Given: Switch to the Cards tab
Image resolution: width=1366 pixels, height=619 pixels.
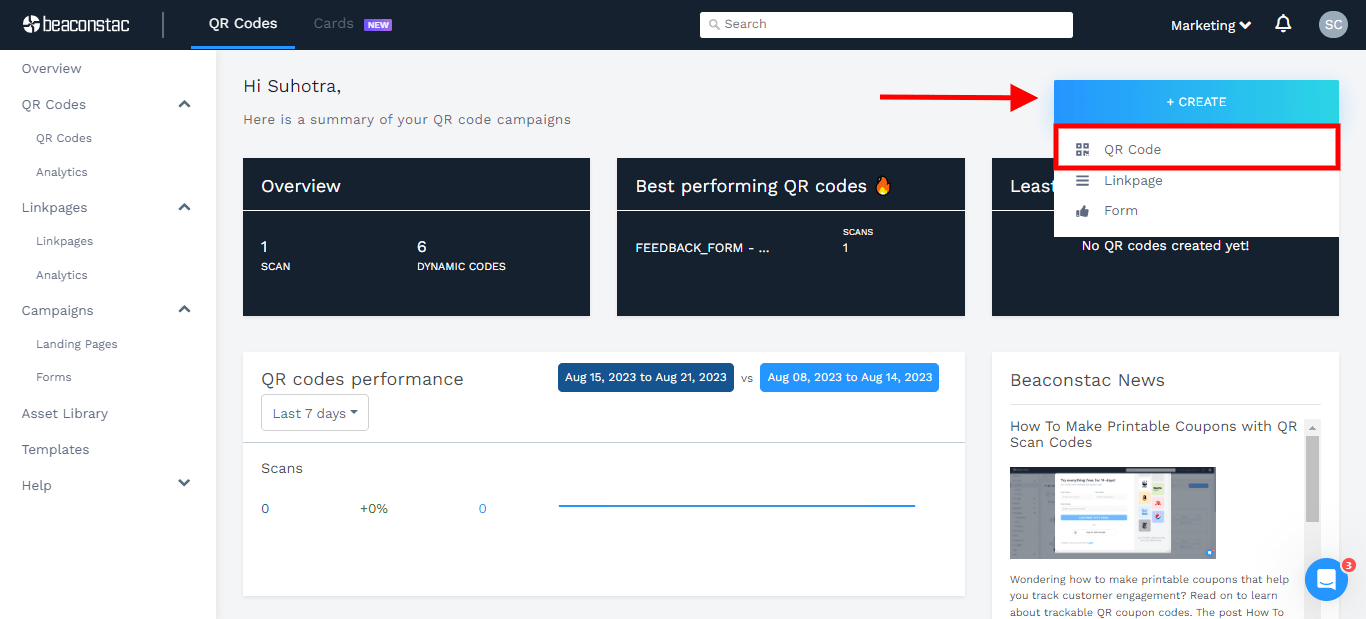Looking at the screenshot, I should tap(334, 24).
